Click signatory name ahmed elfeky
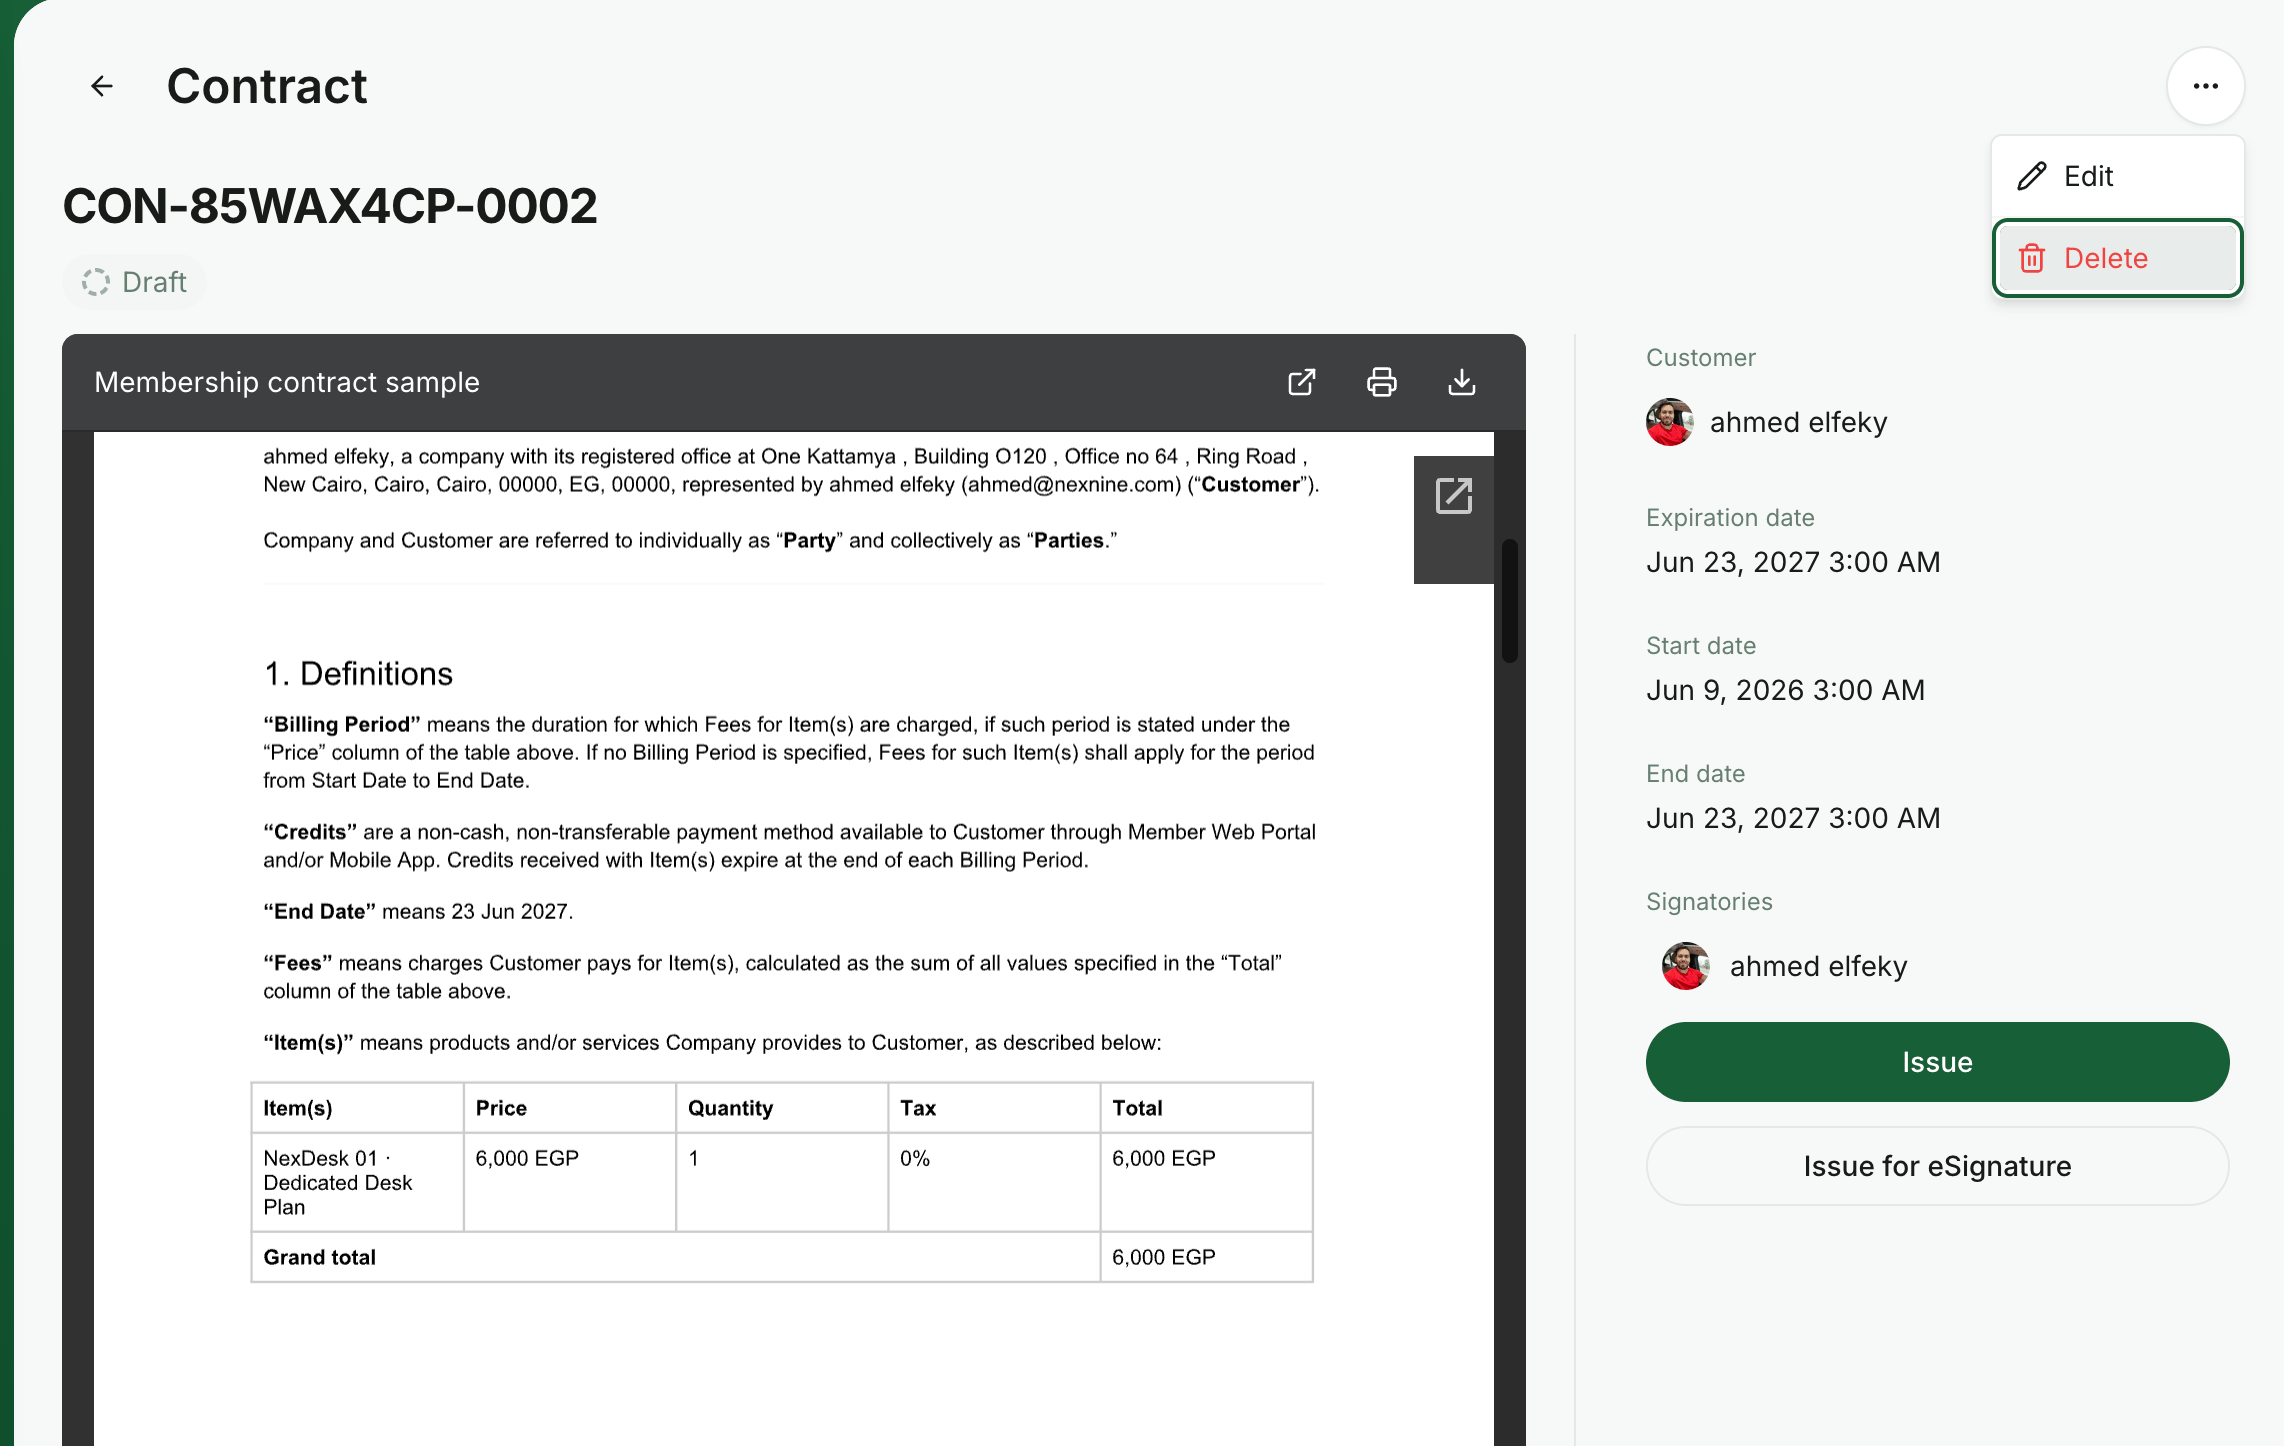This screenshot has width=2284, height=1446. [x=1818, y=966]
